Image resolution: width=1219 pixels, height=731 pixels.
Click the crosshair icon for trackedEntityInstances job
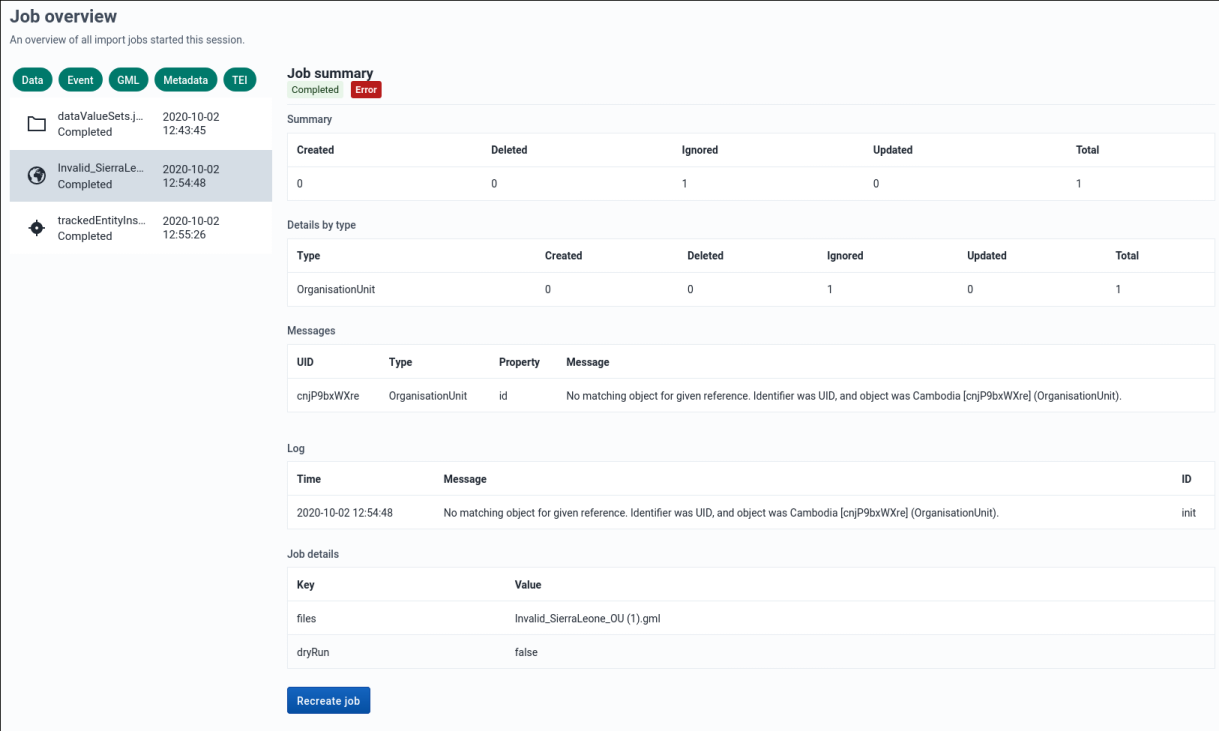coord(37,228)
